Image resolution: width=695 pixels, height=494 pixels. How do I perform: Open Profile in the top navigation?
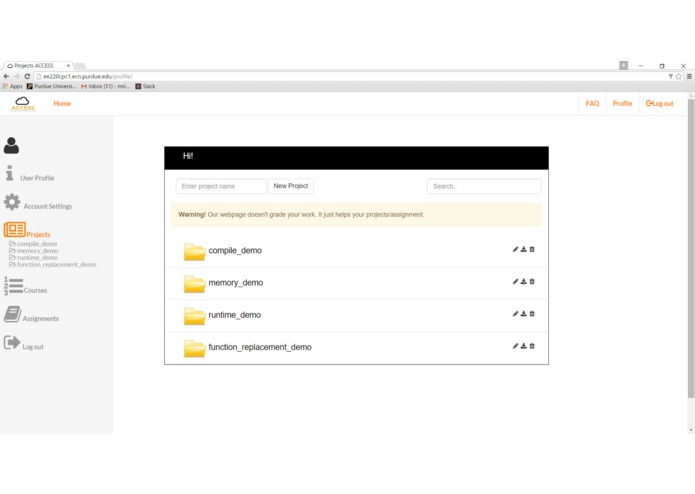[622, 103]
